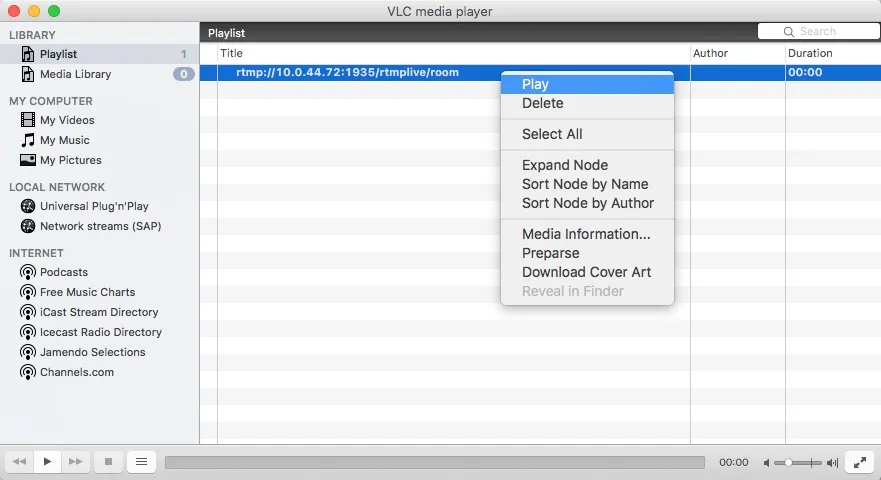Click the My Music note icon
The height and width of the screenshot is (480, 881).
click(28, 140)
